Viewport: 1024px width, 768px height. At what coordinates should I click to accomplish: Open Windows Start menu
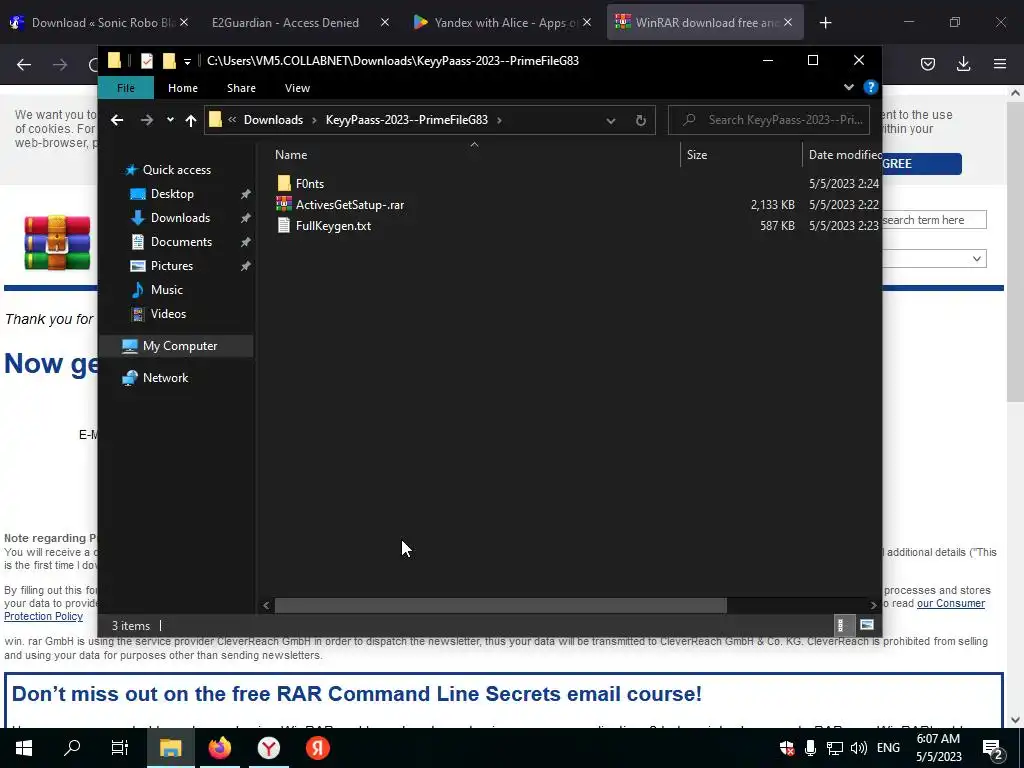pyautogui.click(x=24, y=748)
